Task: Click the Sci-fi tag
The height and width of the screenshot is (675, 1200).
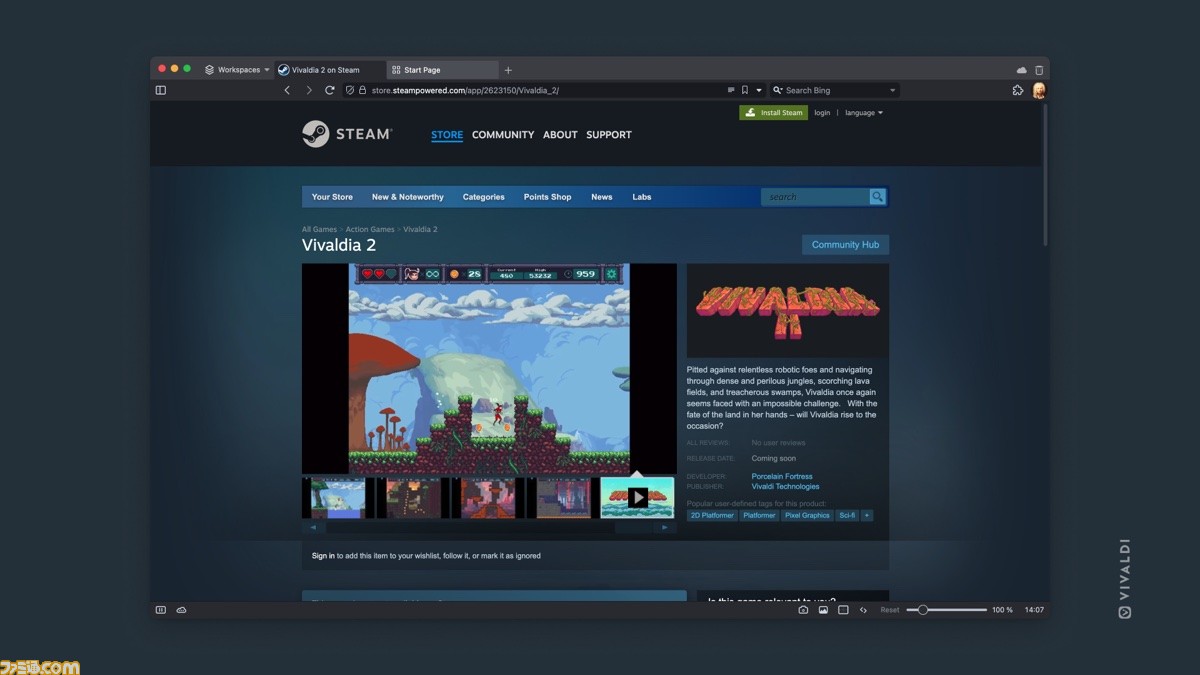Action: coord(847,516)
